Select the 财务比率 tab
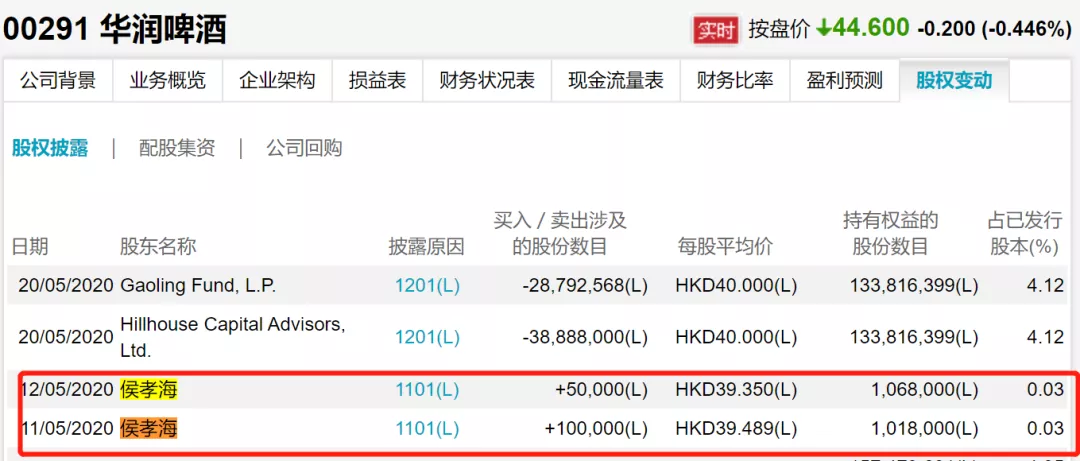 point(735,81)
